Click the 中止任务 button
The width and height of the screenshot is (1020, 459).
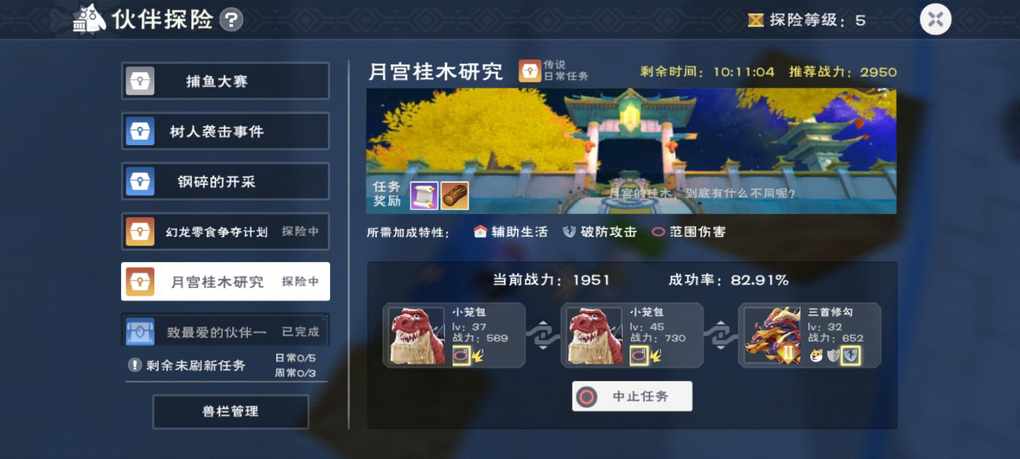point(632,396)
